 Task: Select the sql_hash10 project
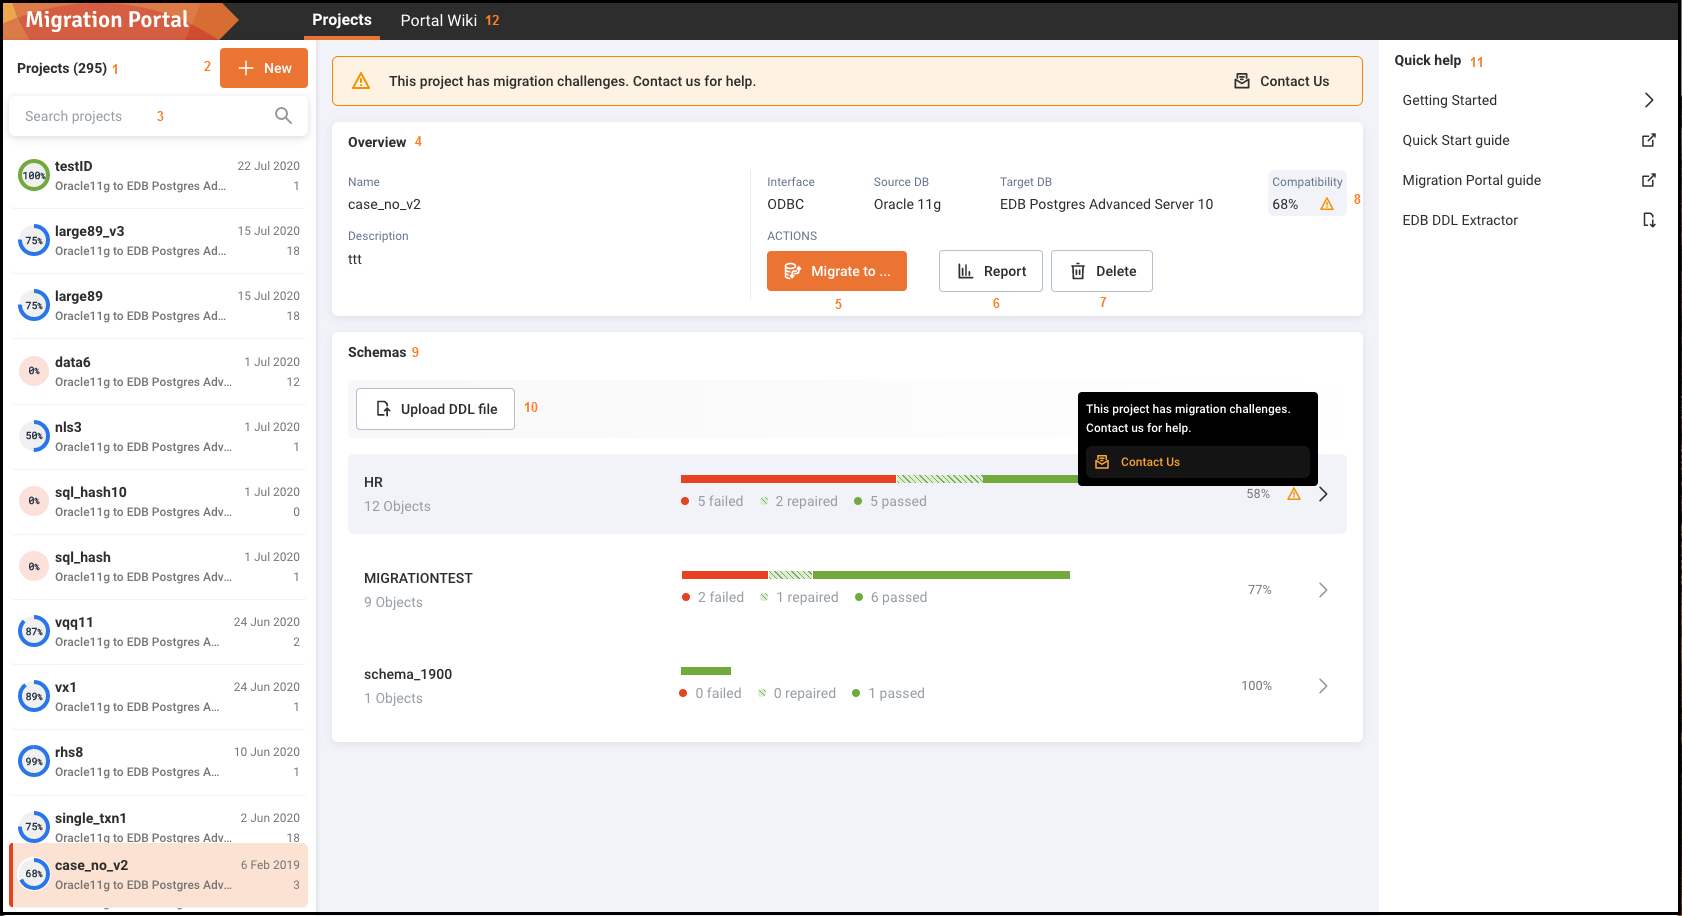(159, 502)
